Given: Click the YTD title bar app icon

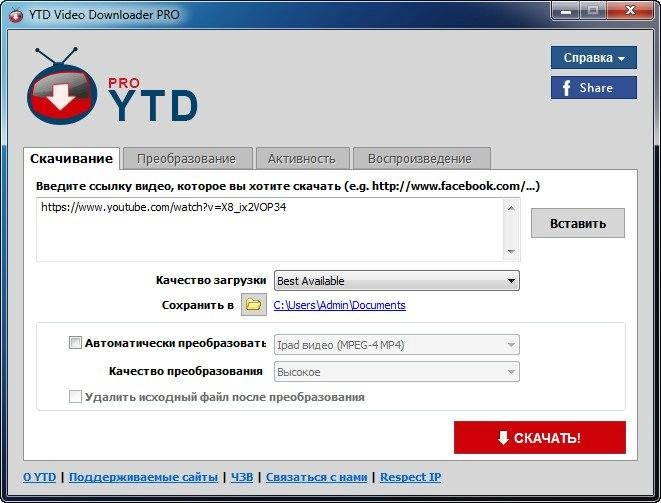Looking at the screenshot, I should (16, 16).
